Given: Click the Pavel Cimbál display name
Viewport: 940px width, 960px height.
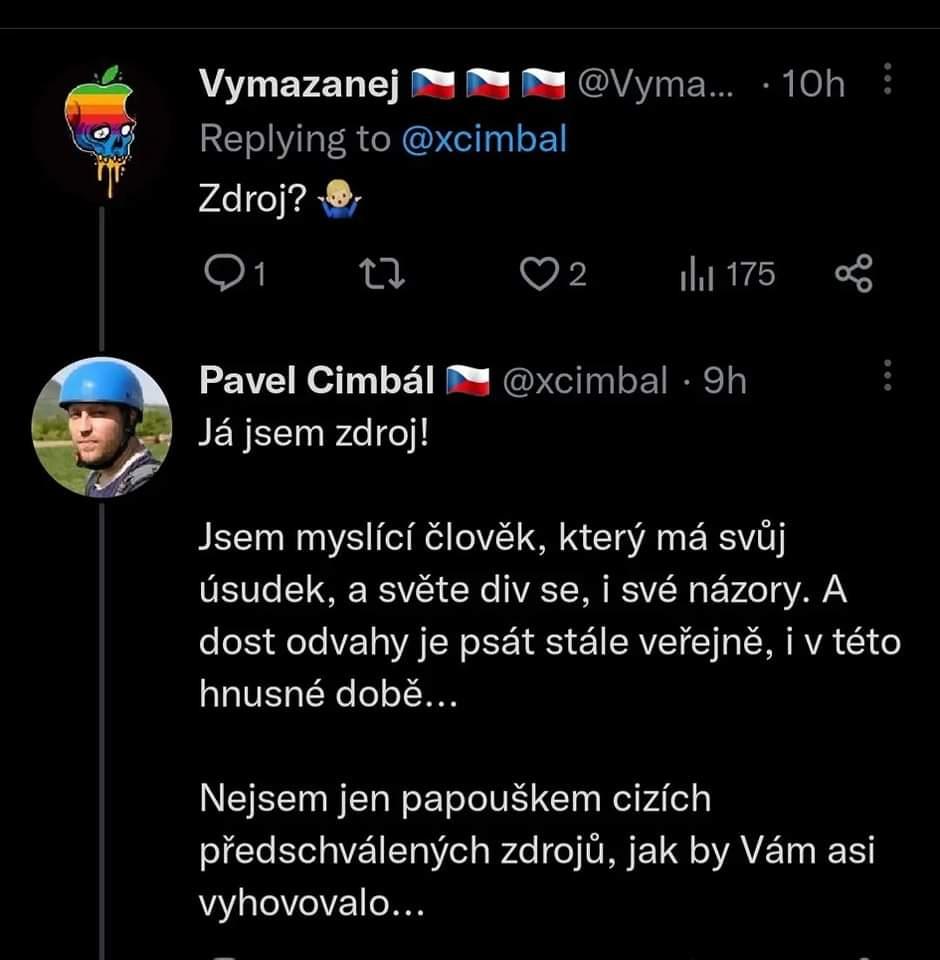Looking at the screenshot, I should point(317,381).
